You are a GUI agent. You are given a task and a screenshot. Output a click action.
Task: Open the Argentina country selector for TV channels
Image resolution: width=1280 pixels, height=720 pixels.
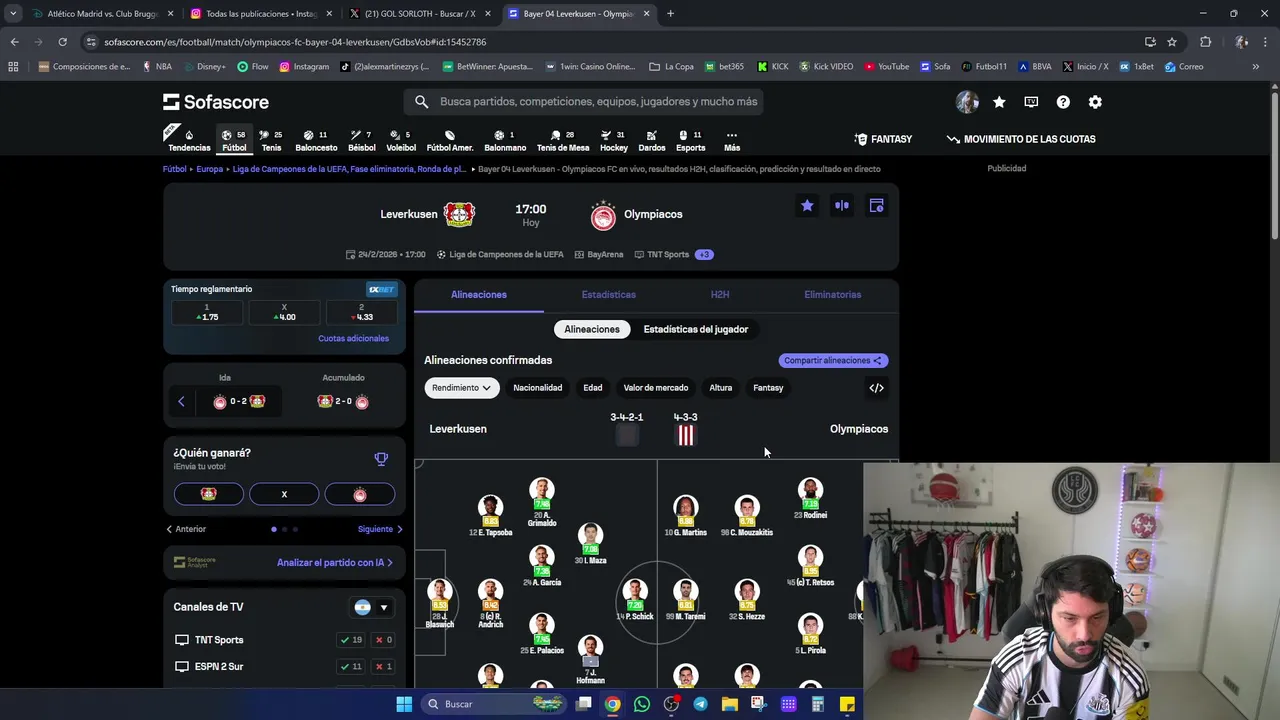[x=371, y=607]
